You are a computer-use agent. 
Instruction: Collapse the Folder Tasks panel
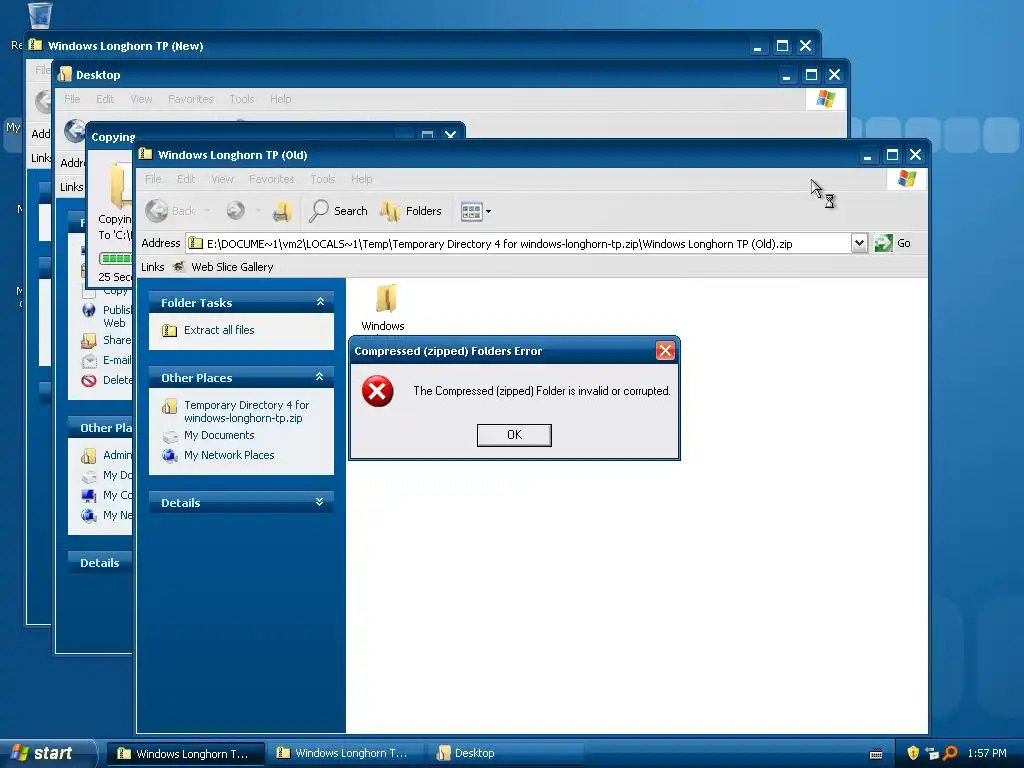click(x=320, y=302)
